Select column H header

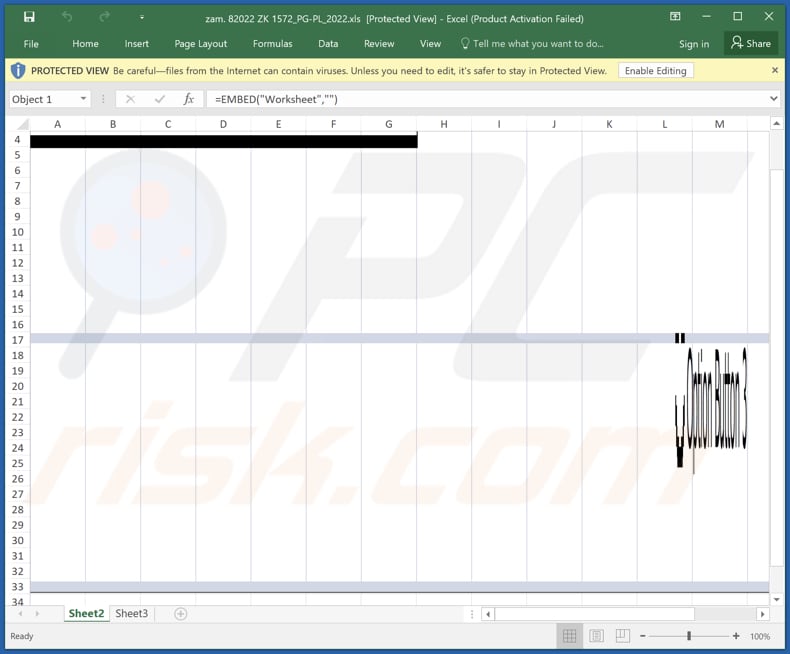(444, 124)
